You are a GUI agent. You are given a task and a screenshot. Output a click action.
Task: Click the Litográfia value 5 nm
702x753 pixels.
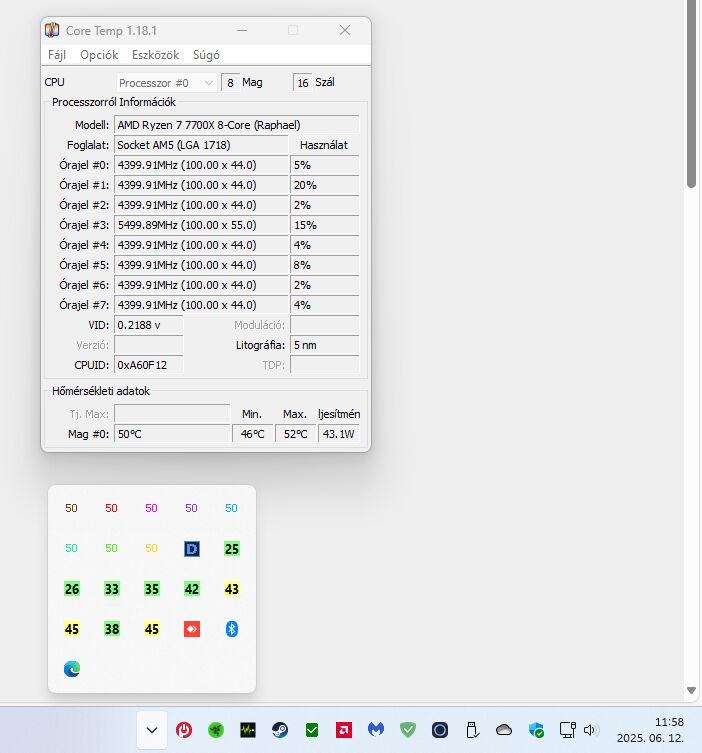point(325,345)
